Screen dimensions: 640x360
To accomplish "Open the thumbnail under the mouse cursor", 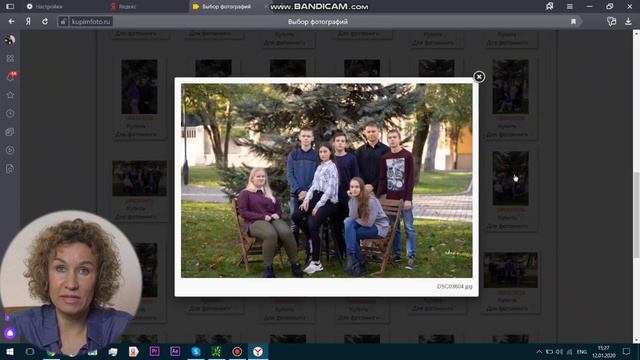I will (x=510, y=178).
